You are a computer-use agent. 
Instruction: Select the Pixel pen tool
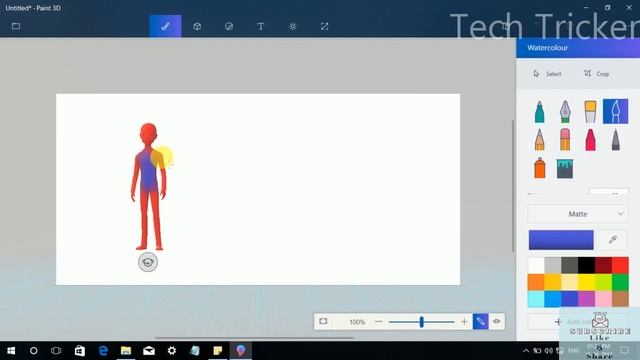(616, 140)
